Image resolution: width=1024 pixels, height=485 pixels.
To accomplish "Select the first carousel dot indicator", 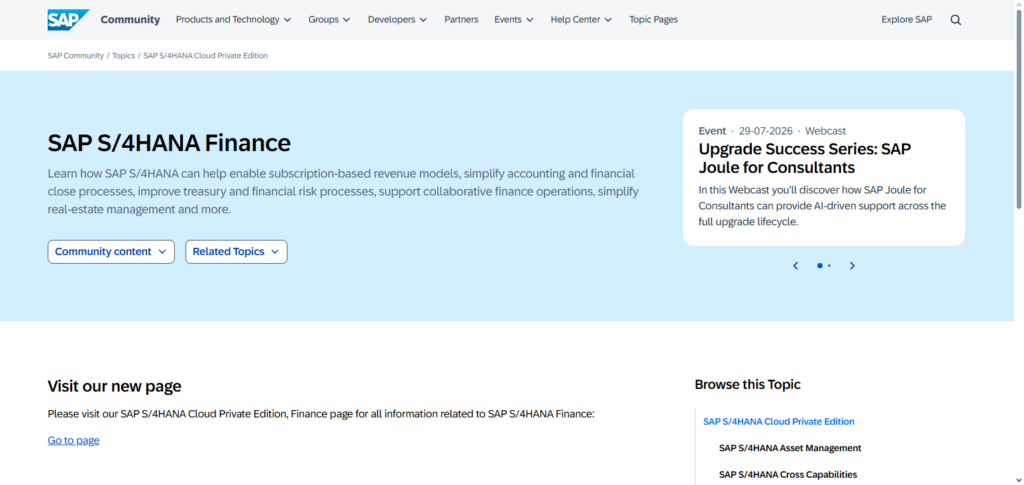I will tap(820, 266).
